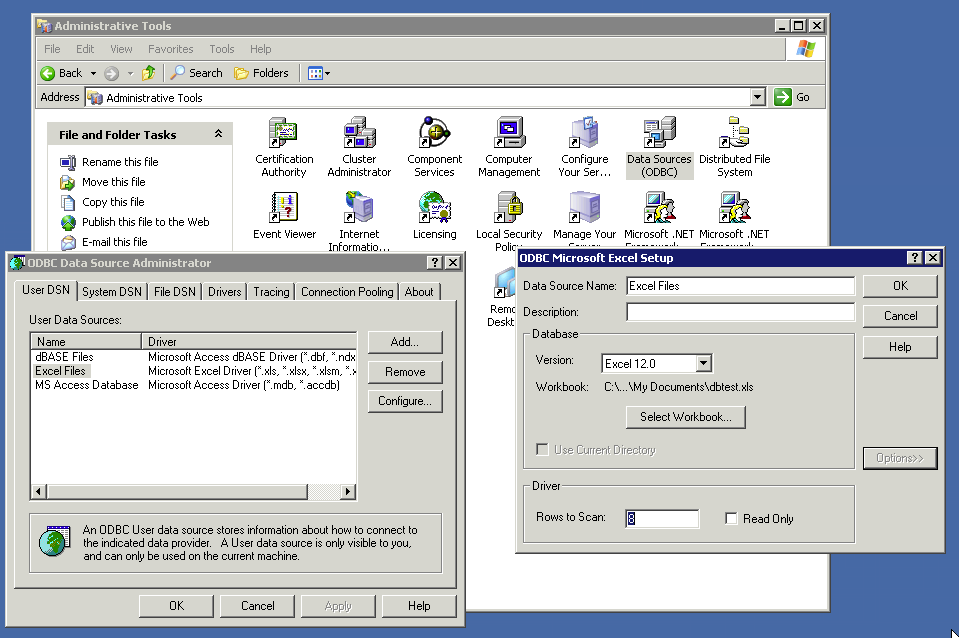Open the File menu
This screenshot has height=638, width=959.
(x=52, y=49)
